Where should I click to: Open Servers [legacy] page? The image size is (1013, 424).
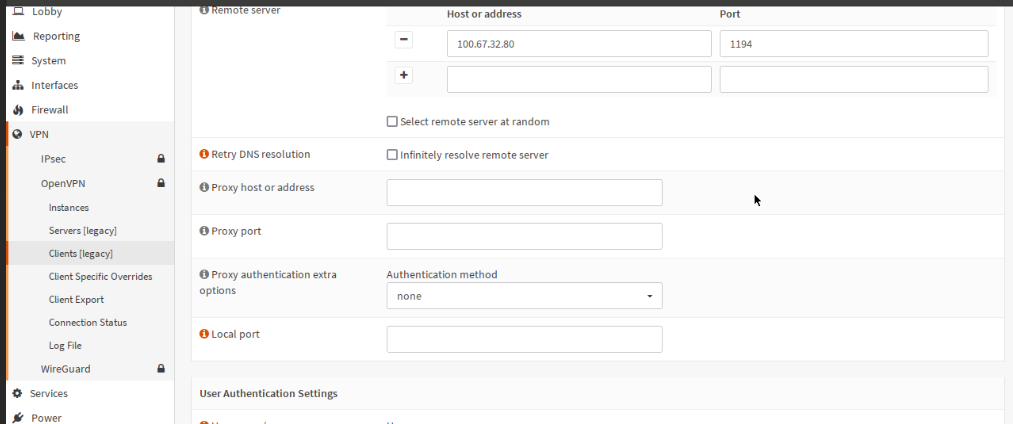(x=80, y=231)
